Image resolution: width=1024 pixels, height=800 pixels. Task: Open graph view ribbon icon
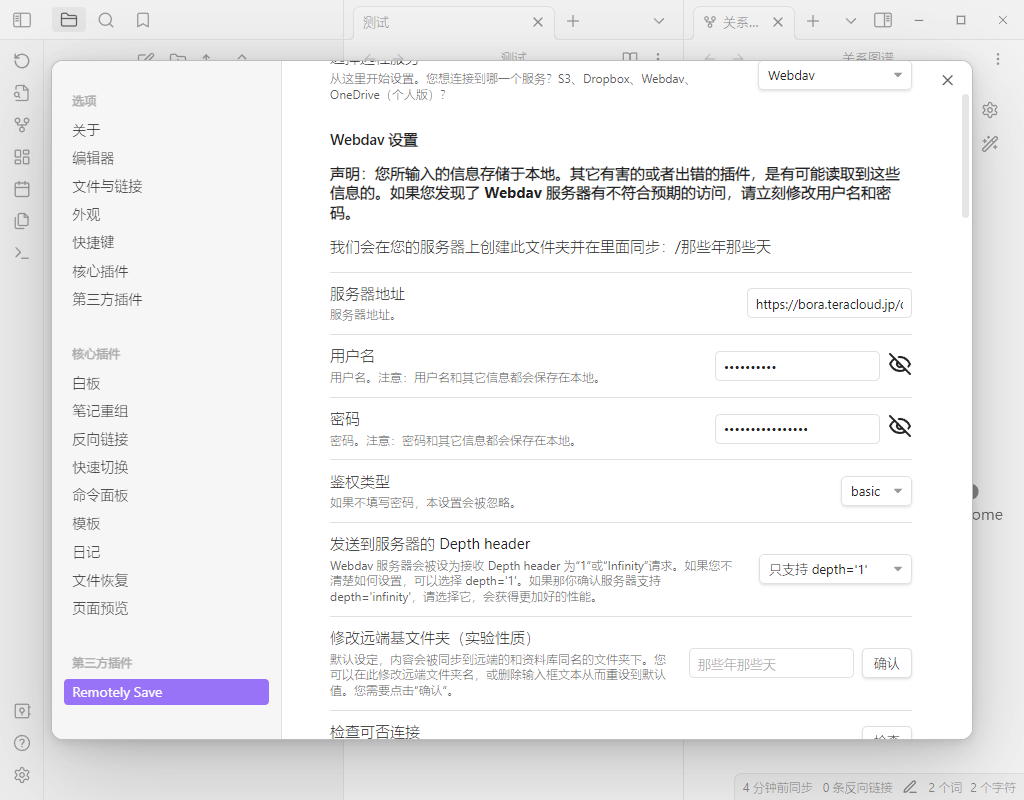[x=22, y=125]
